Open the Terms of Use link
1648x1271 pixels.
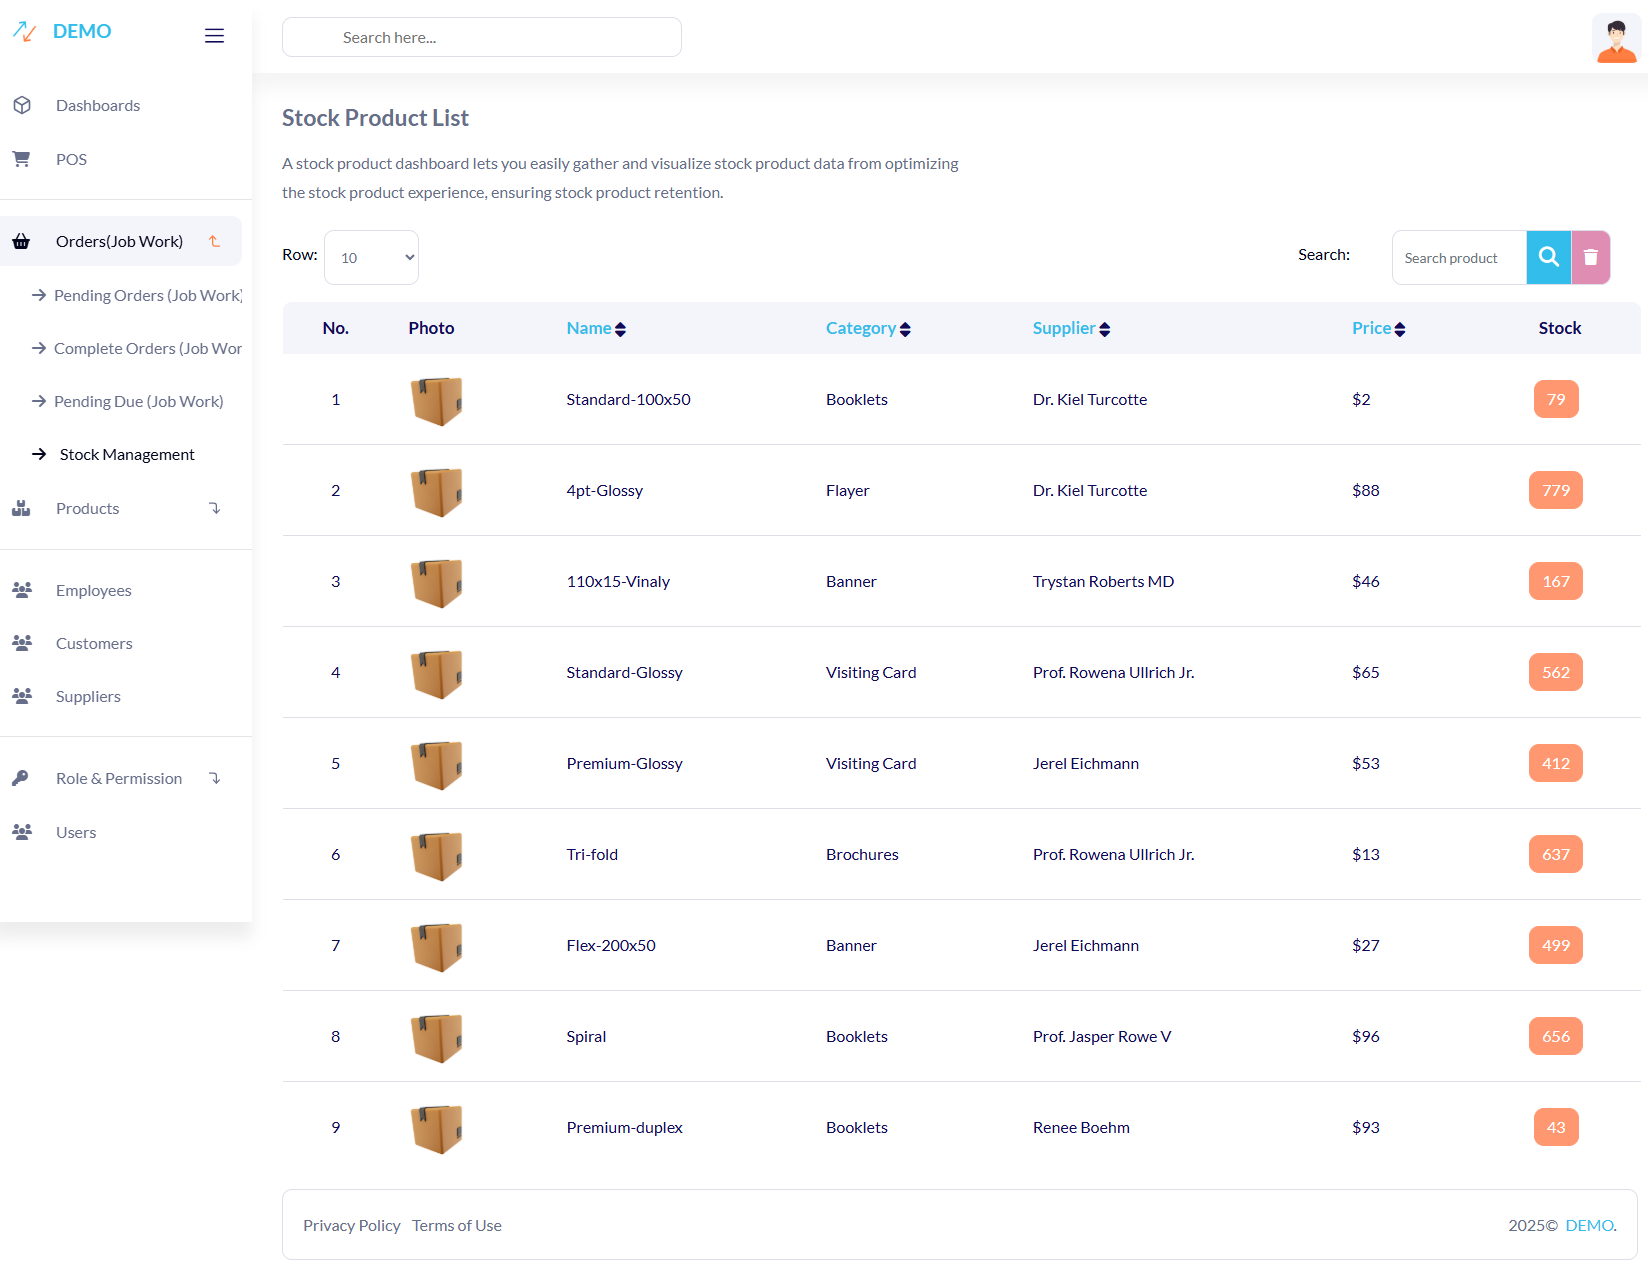456,1225
